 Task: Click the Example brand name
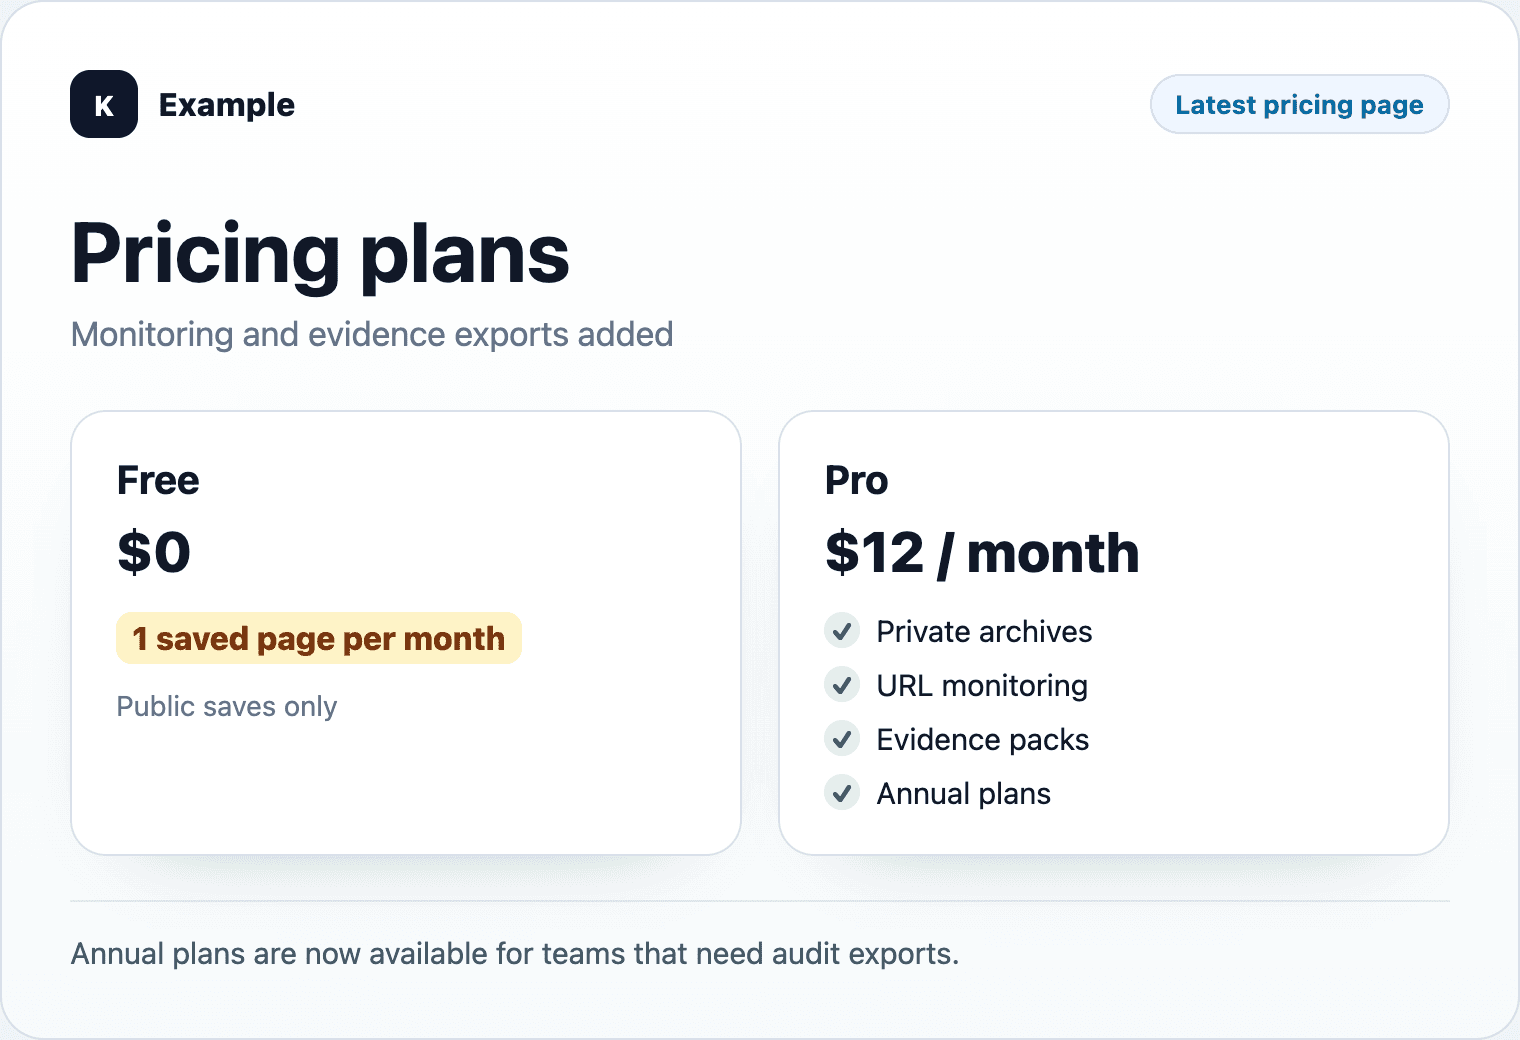click(227, 104)
